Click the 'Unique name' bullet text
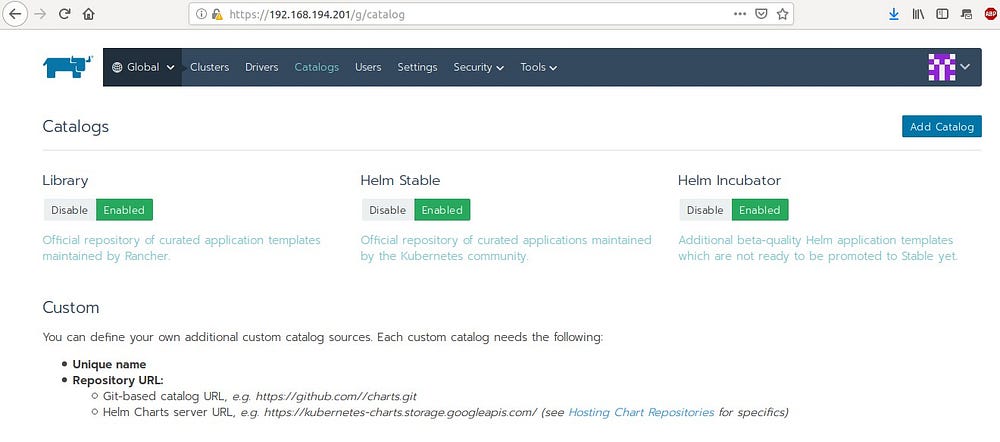The width and height of the screenshot is (1000, 442). click(109, 364)
